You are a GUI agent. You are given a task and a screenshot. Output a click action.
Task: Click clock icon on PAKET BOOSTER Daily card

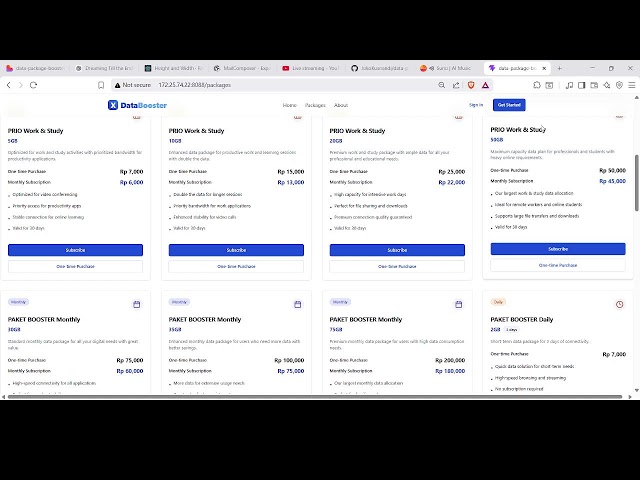pyautogui.click(x=620, y=304)
